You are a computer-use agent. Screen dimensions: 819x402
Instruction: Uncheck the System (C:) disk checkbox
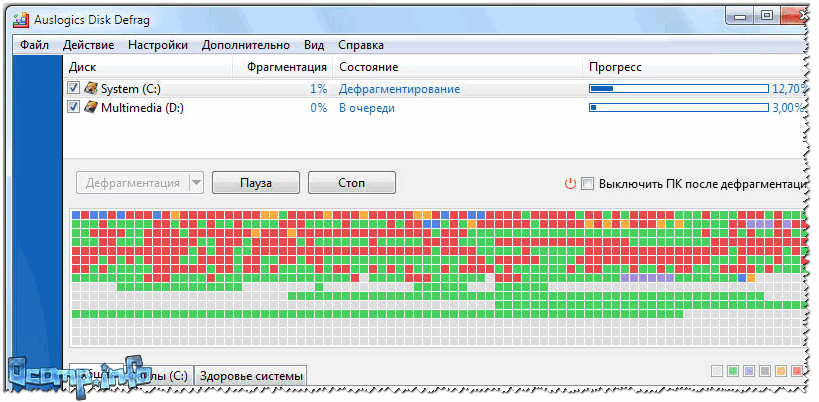pos(74,88)
